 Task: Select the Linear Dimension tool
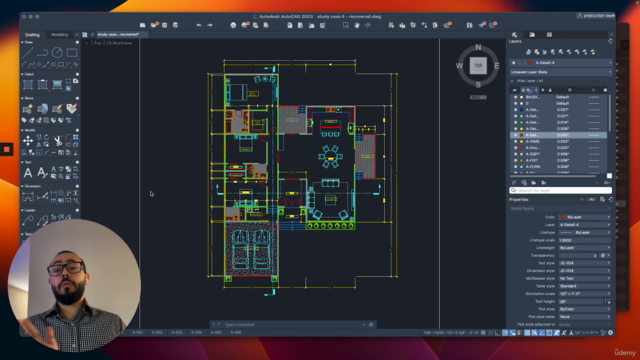[28, 198]
